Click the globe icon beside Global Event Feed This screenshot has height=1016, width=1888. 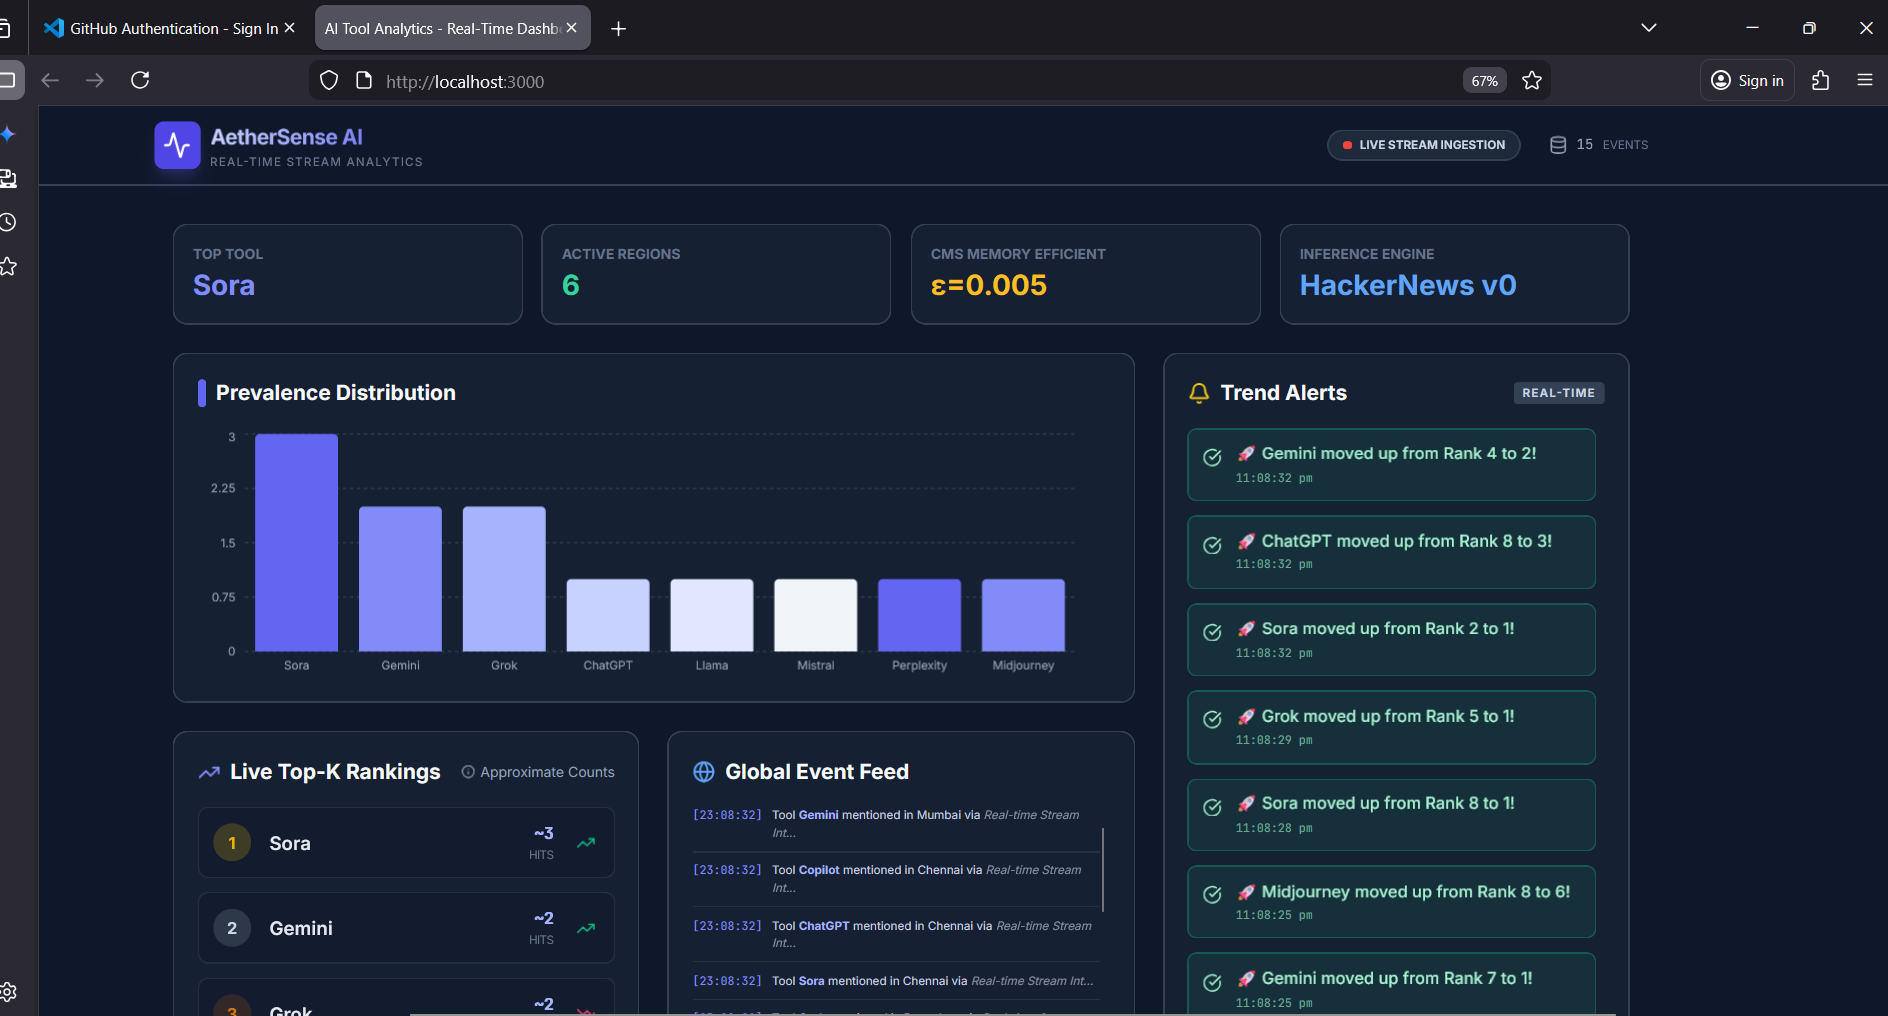pos(704,772)
